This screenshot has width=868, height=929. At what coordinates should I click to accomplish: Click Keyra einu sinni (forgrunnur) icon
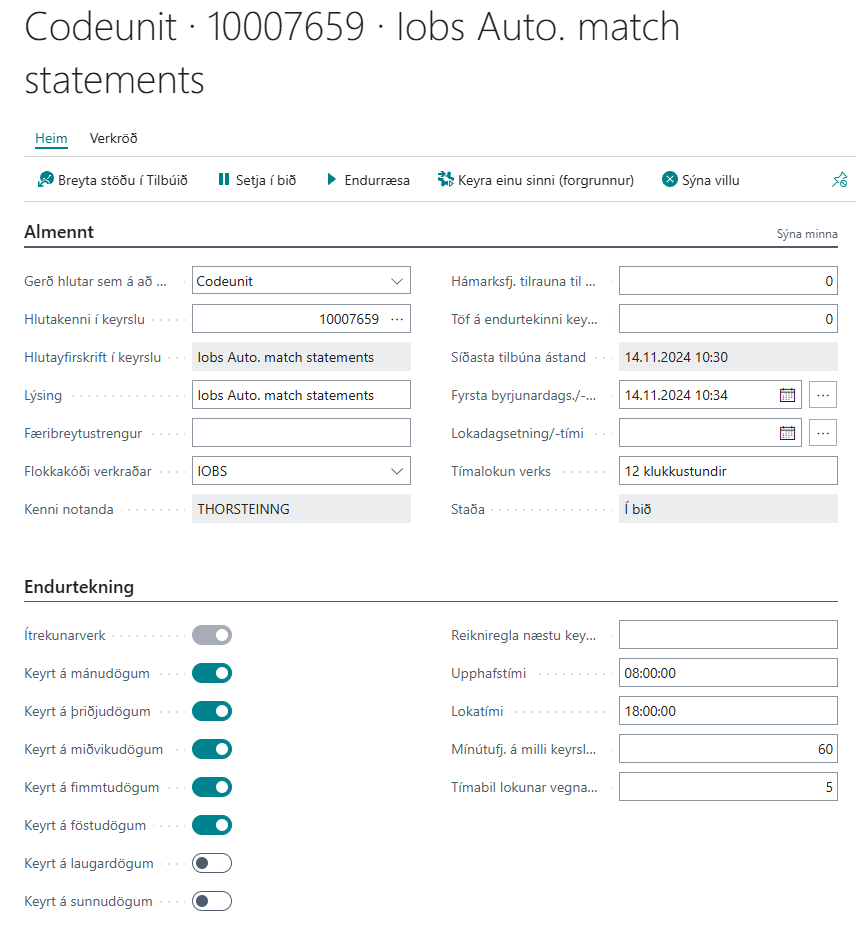(x=446, y=180)
